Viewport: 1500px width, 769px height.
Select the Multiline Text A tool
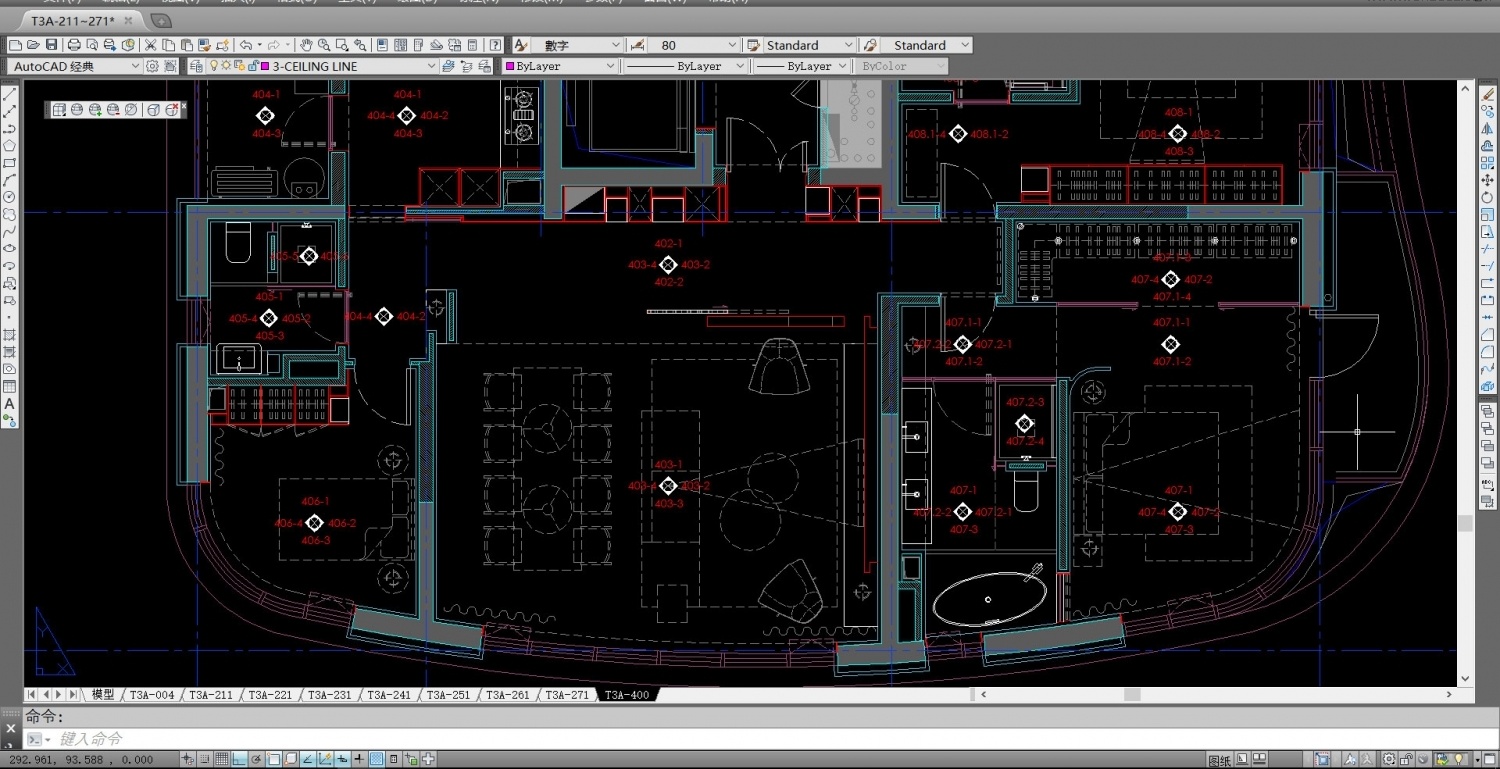(10, 404)
